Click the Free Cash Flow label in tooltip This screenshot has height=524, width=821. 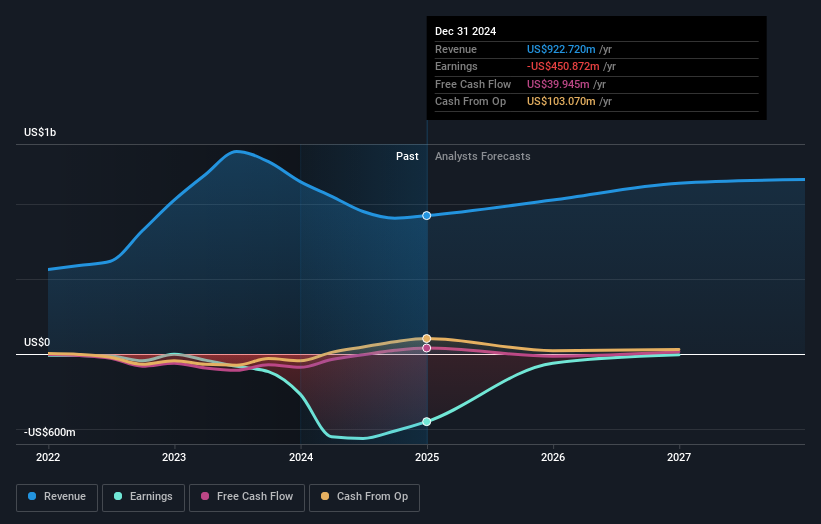(473, 84)
